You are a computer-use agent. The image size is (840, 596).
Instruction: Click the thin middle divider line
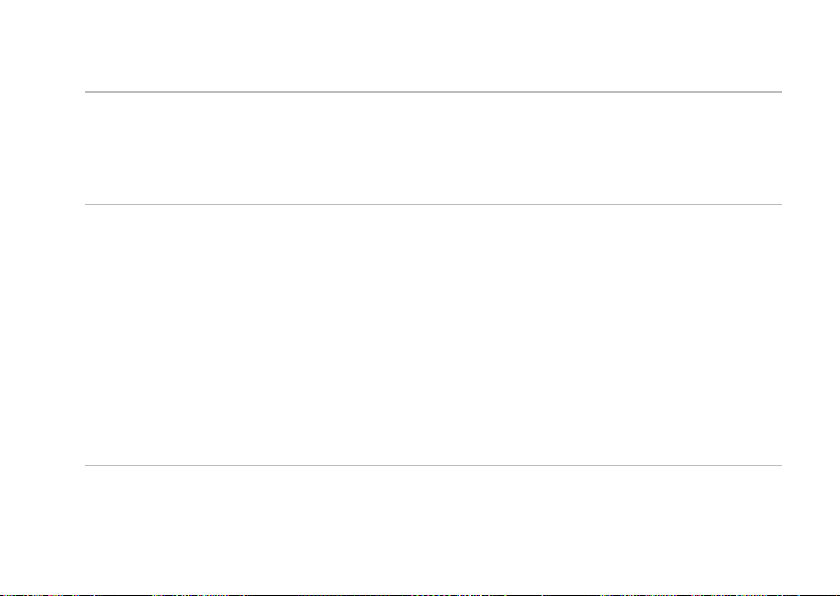[433, 204]
